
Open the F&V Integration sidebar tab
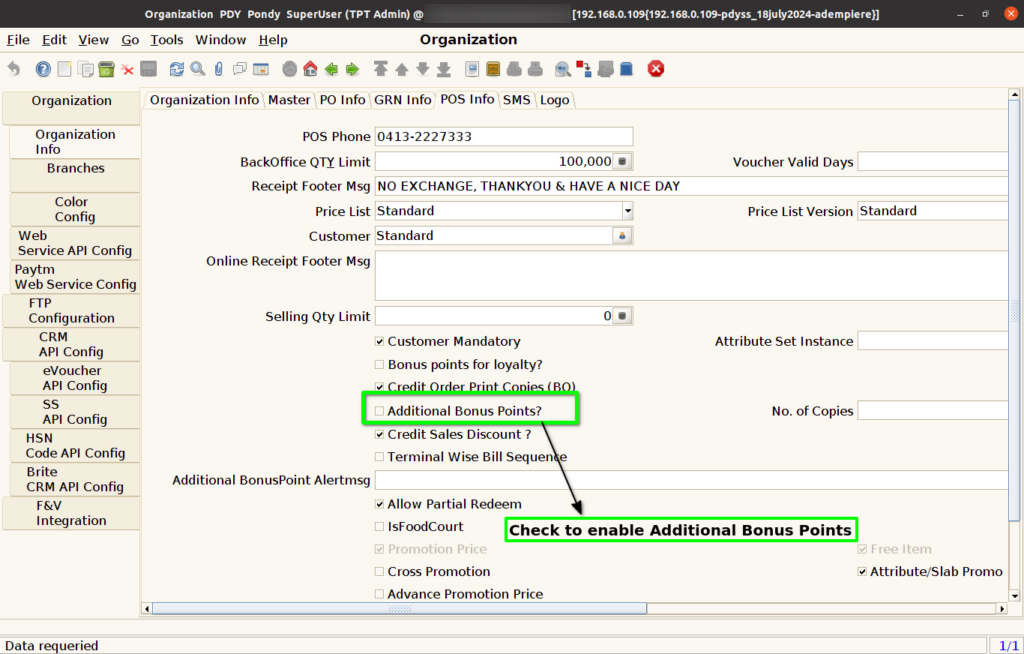click(x=71, y=513)
